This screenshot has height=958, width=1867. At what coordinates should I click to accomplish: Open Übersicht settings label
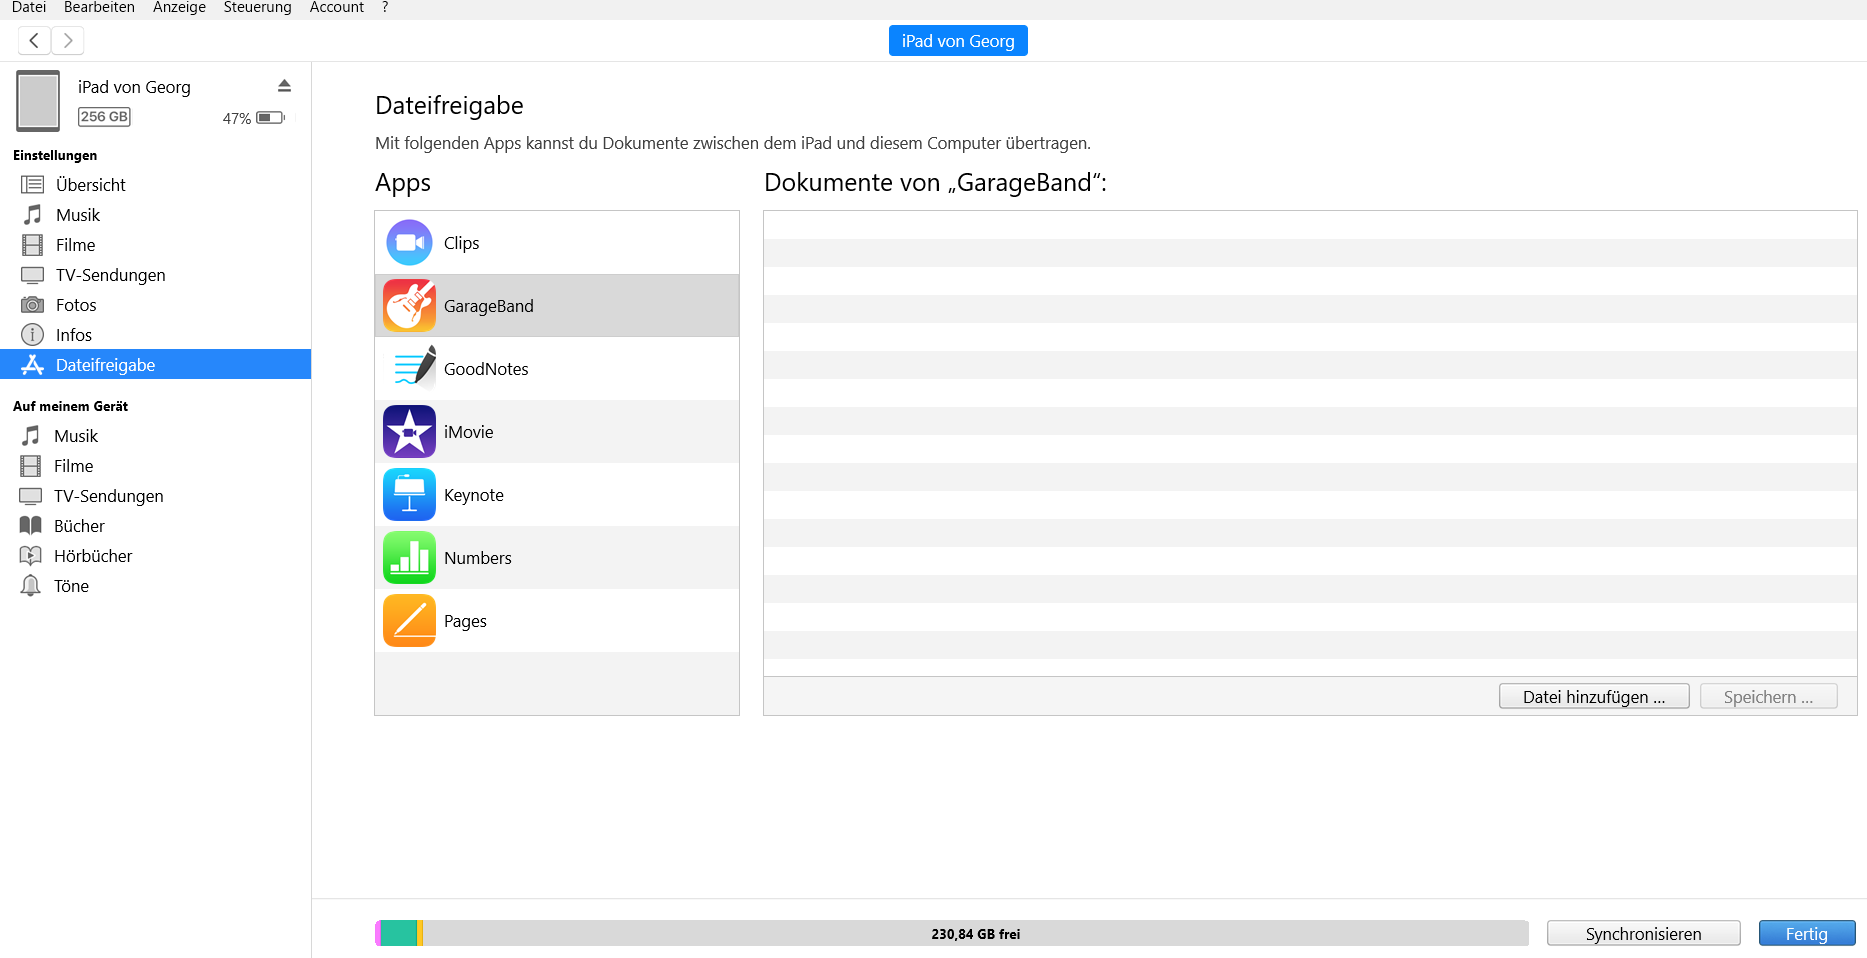pos(91,185)
